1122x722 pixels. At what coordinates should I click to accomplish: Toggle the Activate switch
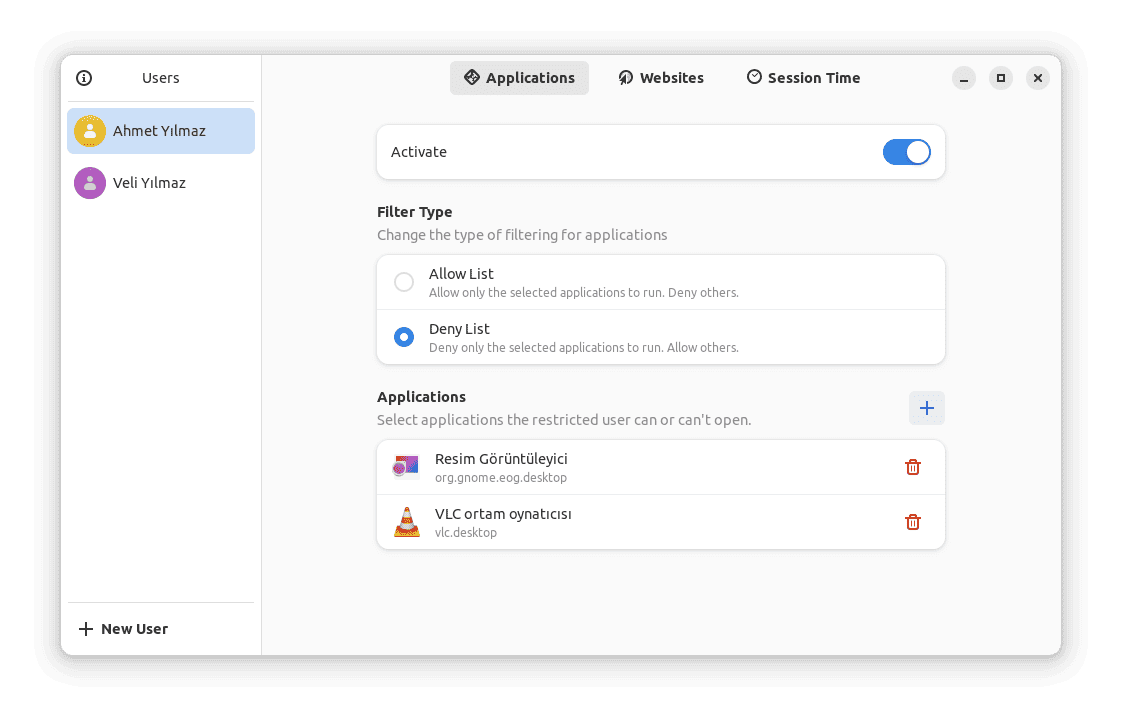click(x=907, y=152)
